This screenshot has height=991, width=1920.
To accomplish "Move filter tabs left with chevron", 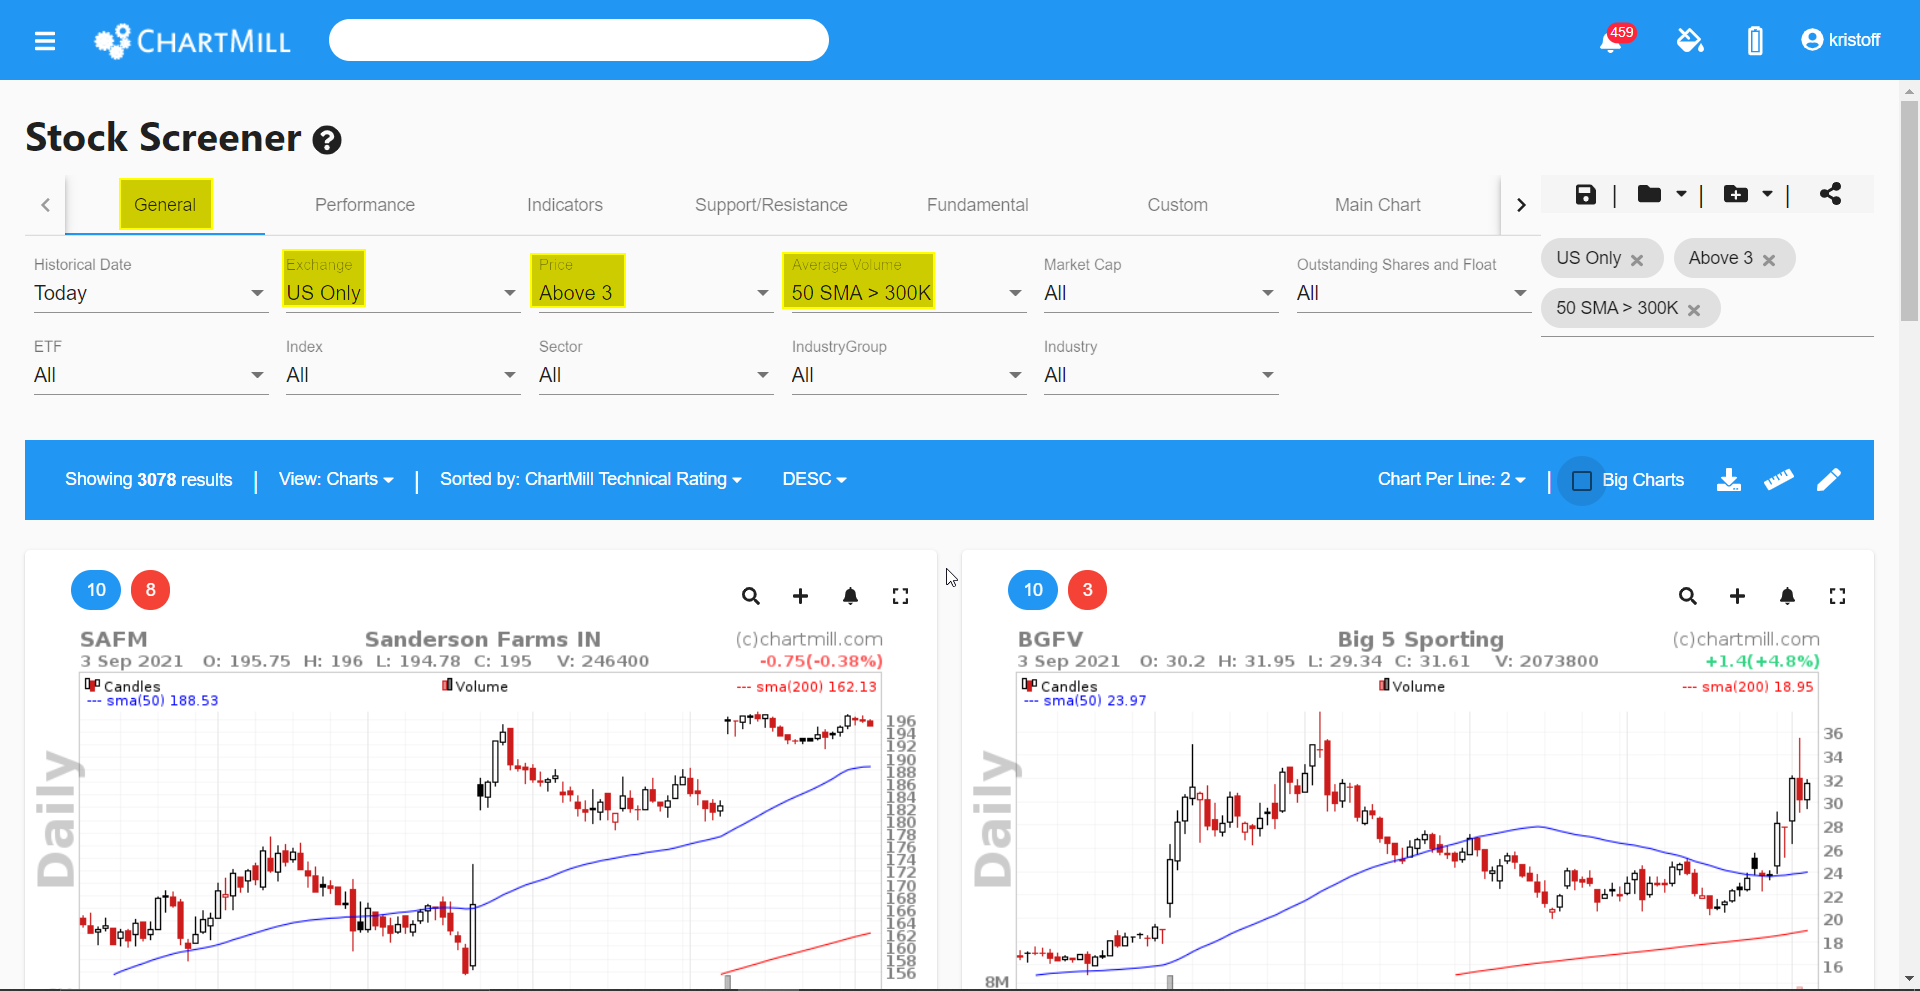I will [45, 205].
